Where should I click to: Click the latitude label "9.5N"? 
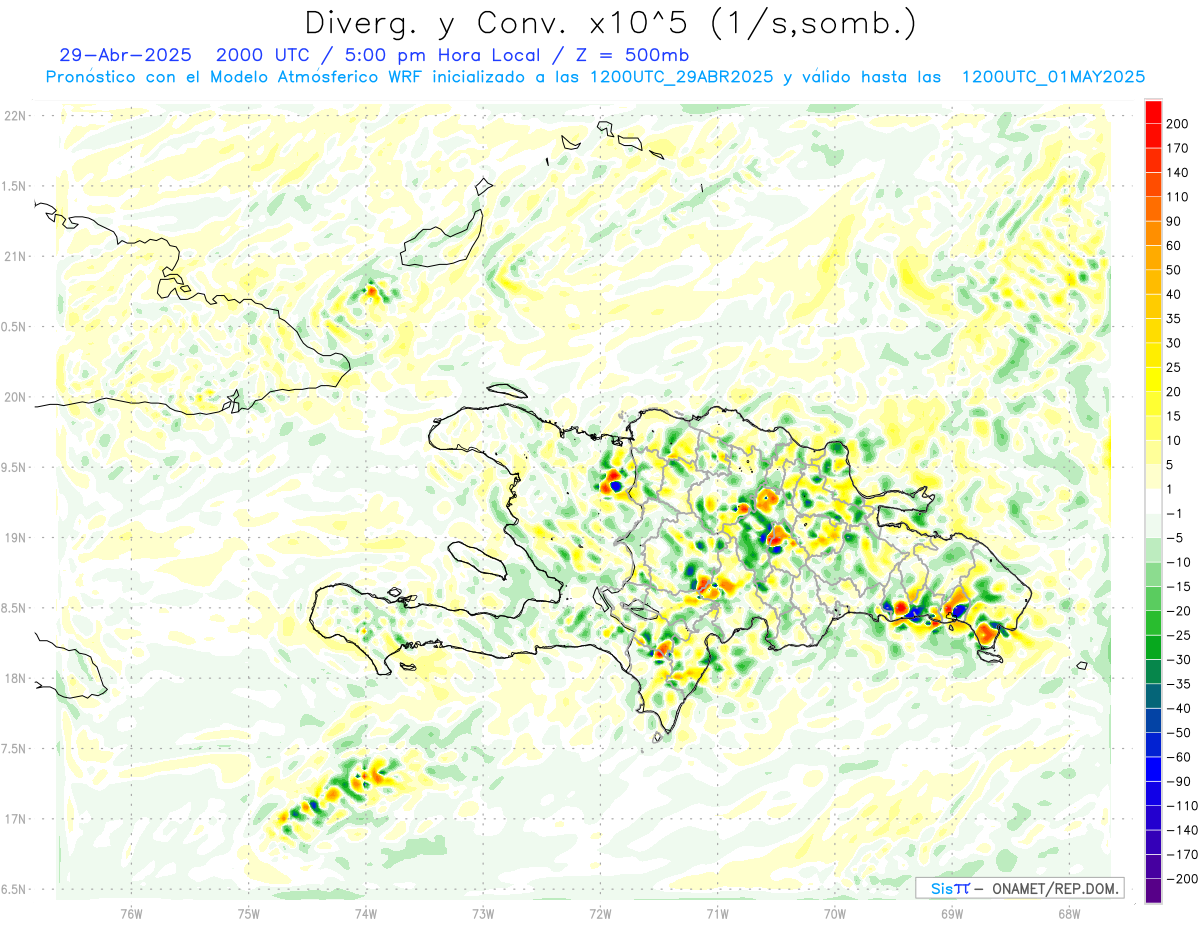pyautogui.click(x=15, y=468)
